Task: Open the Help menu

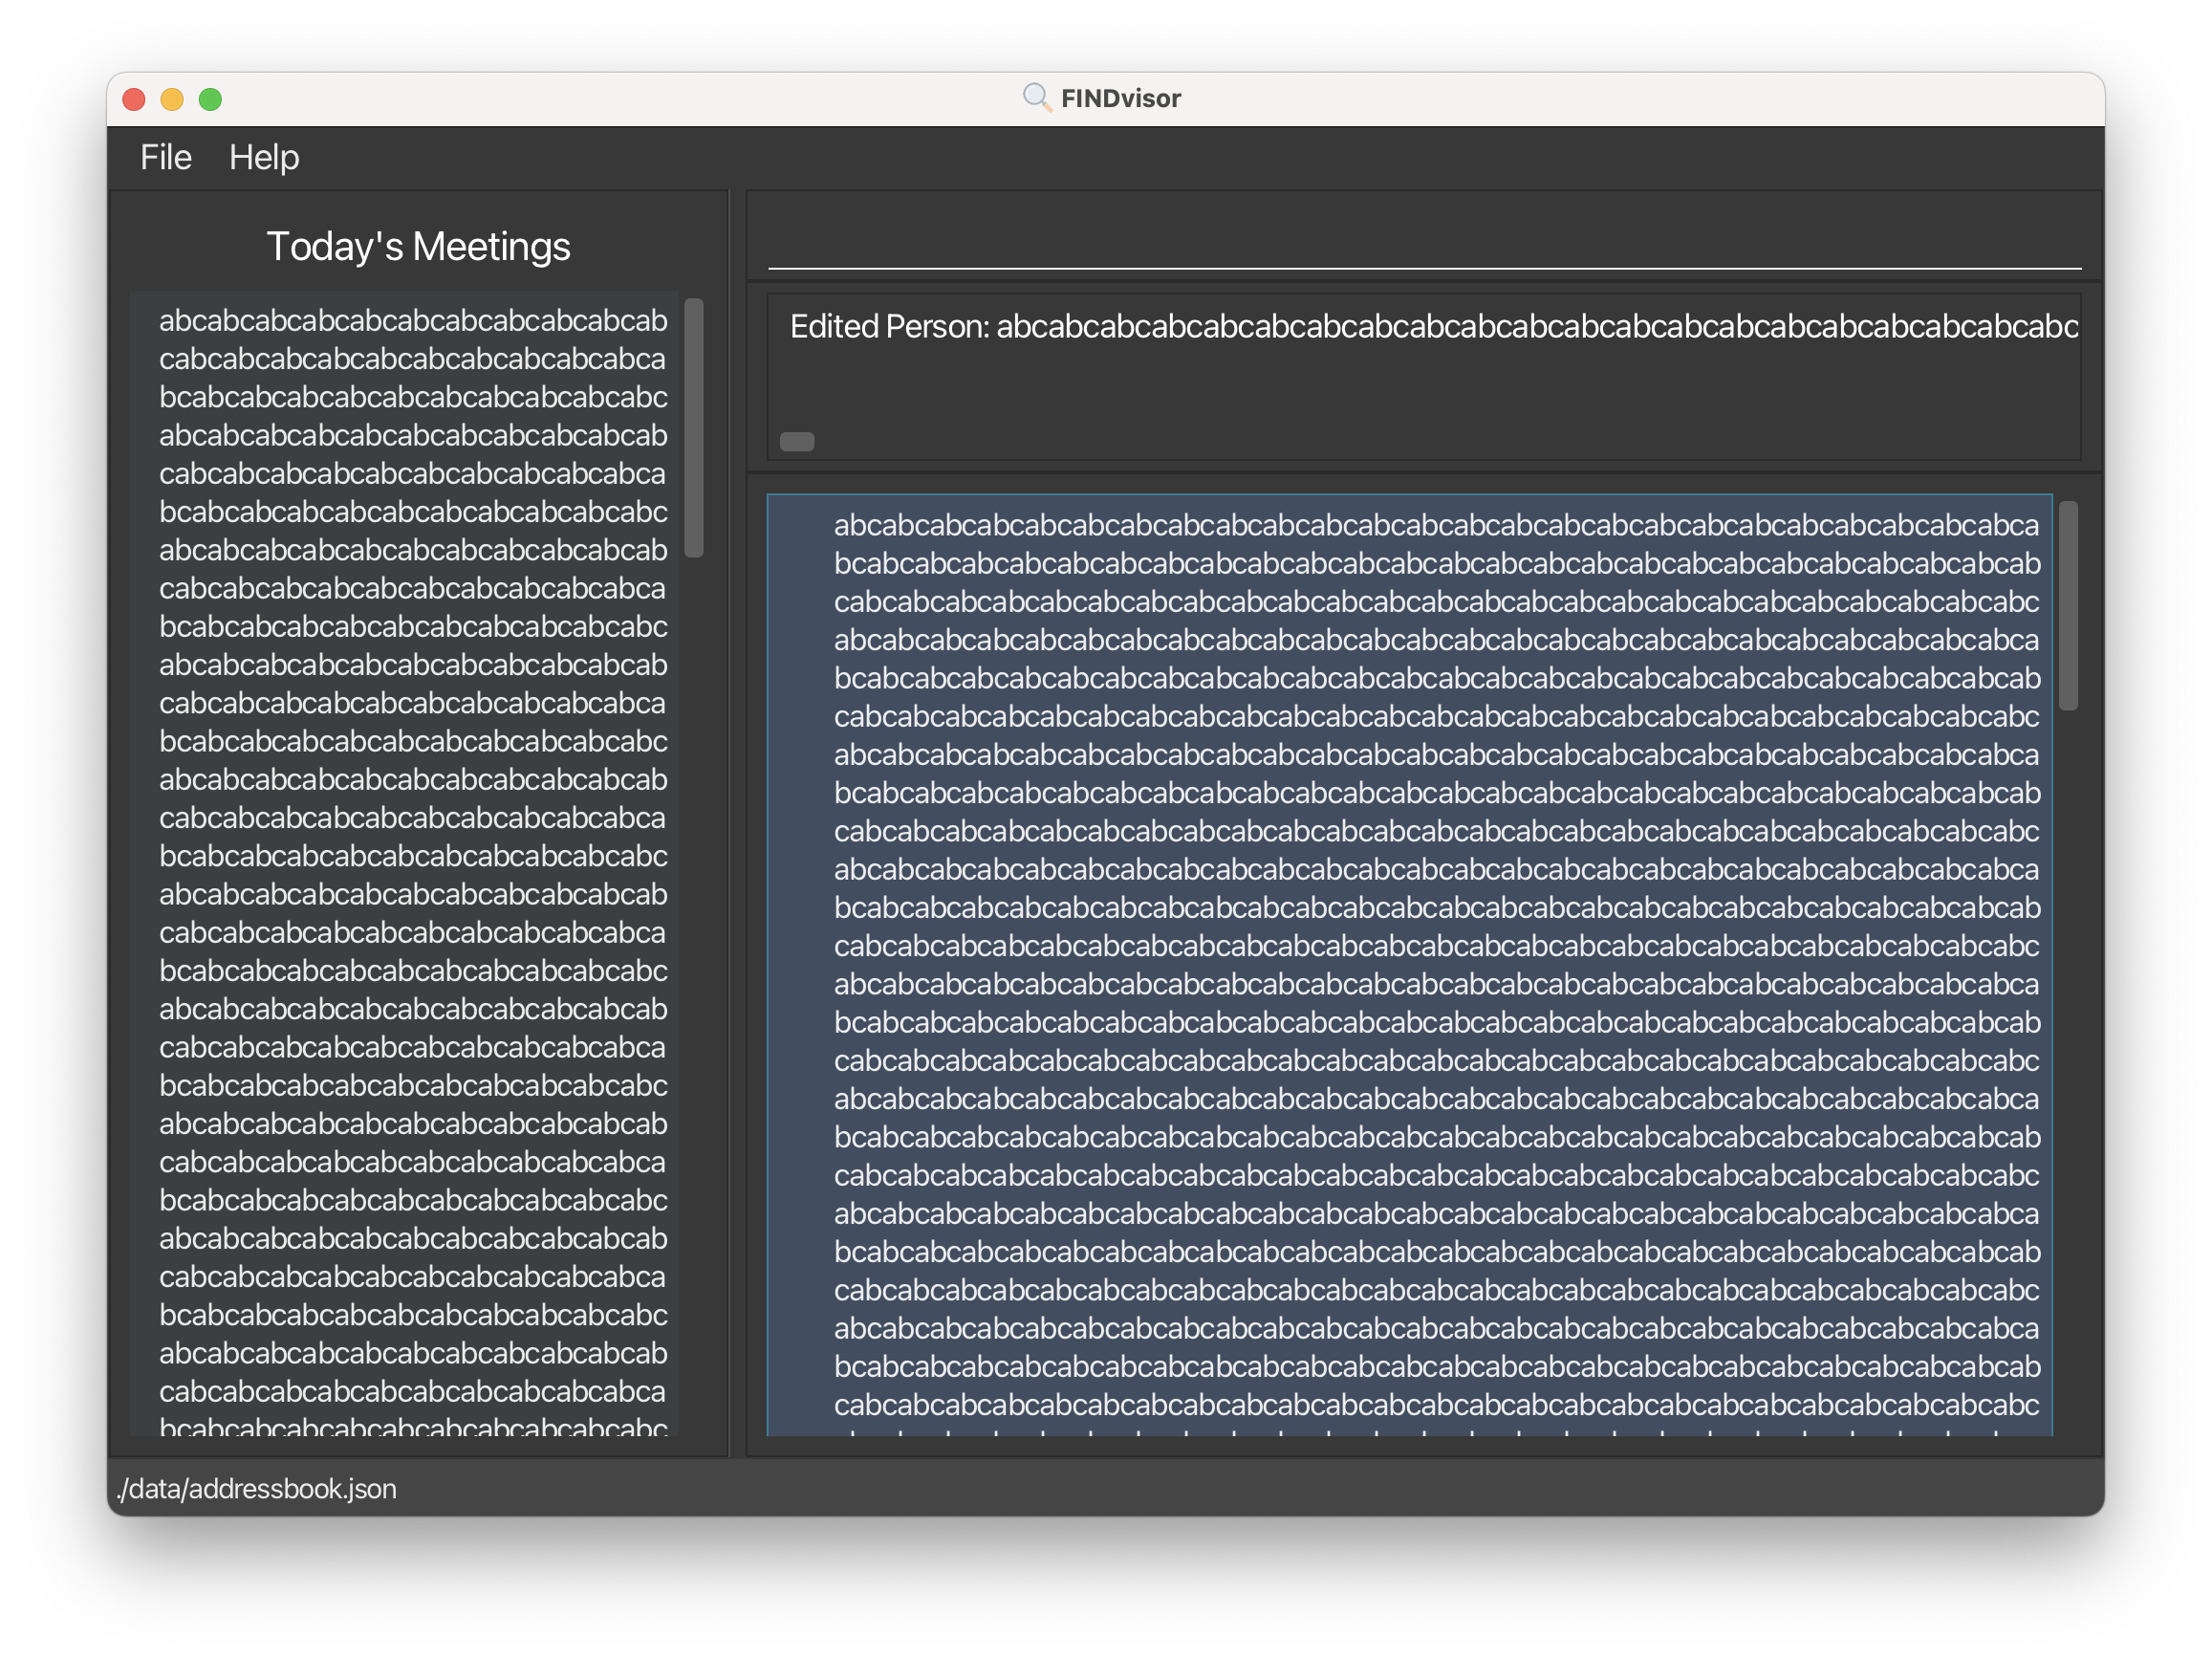Action: point(264,157)
